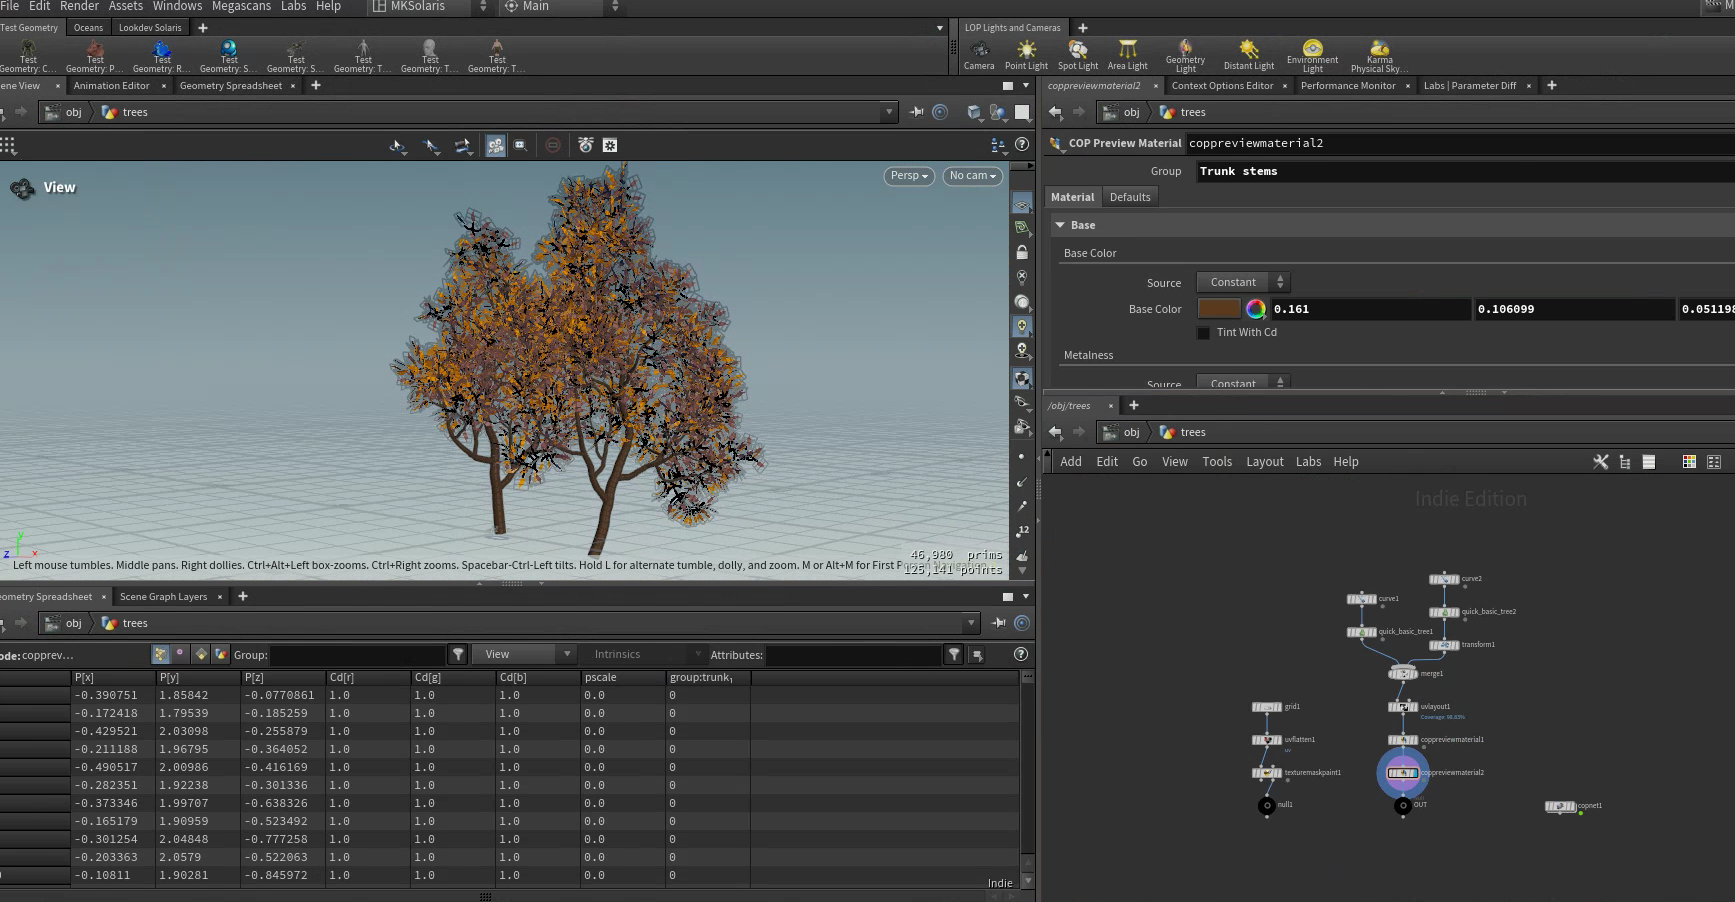Collapse the Base section

pos(1060,225)
